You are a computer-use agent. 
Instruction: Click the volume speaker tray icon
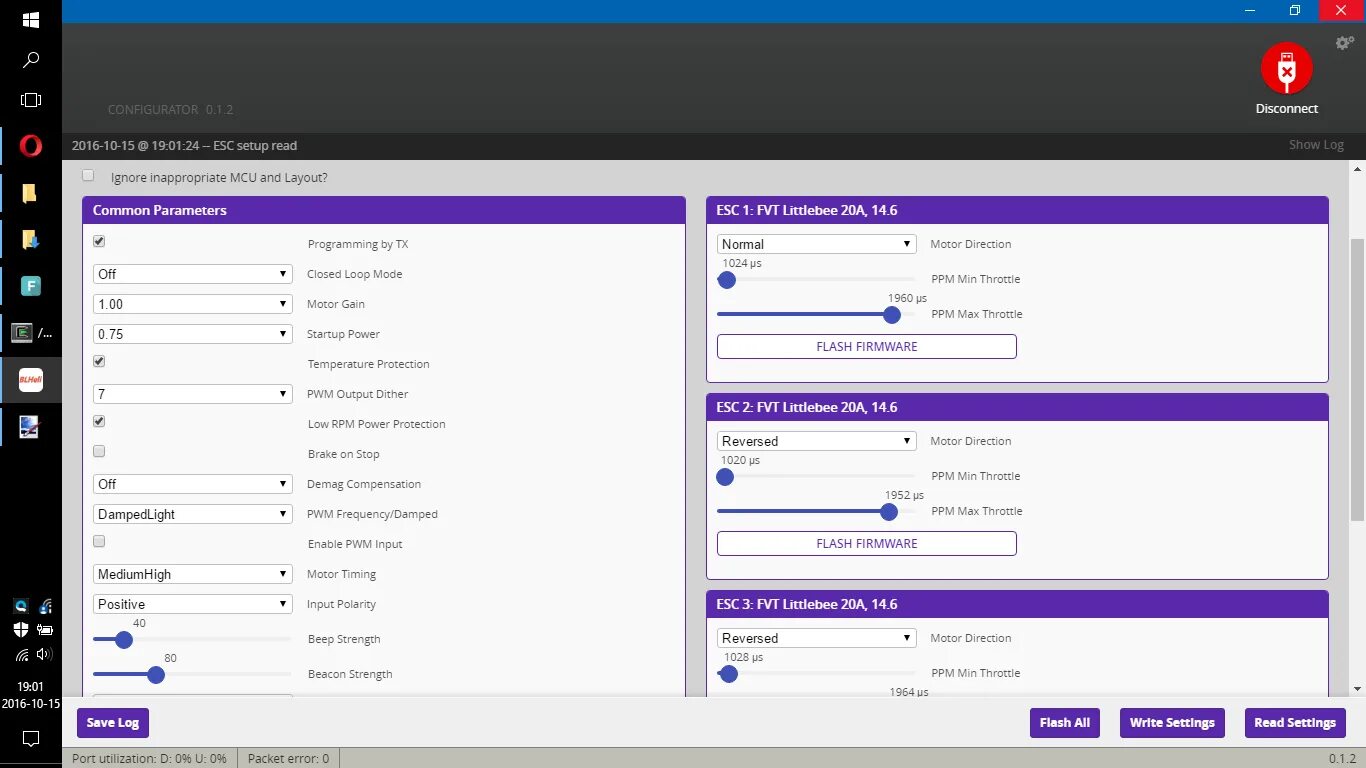coord(44,655)
